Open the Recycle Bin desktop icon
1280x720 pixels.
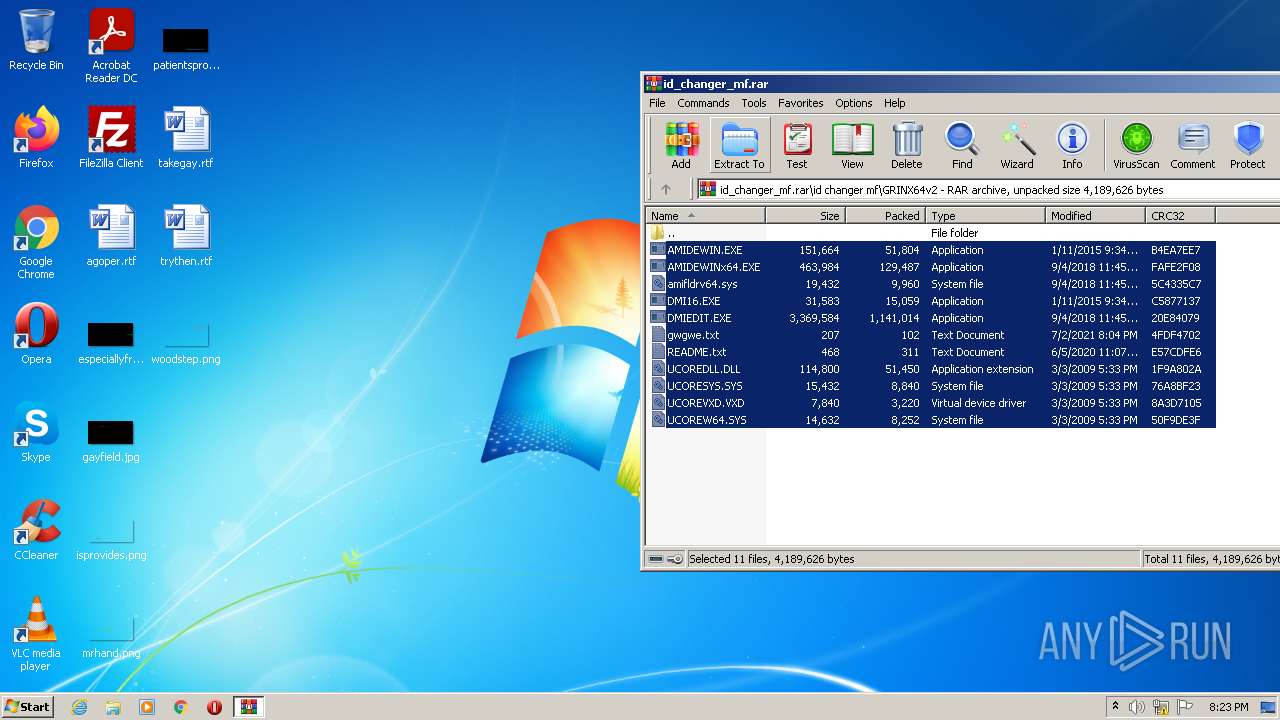pyautogui.click(x=36, y=40)
